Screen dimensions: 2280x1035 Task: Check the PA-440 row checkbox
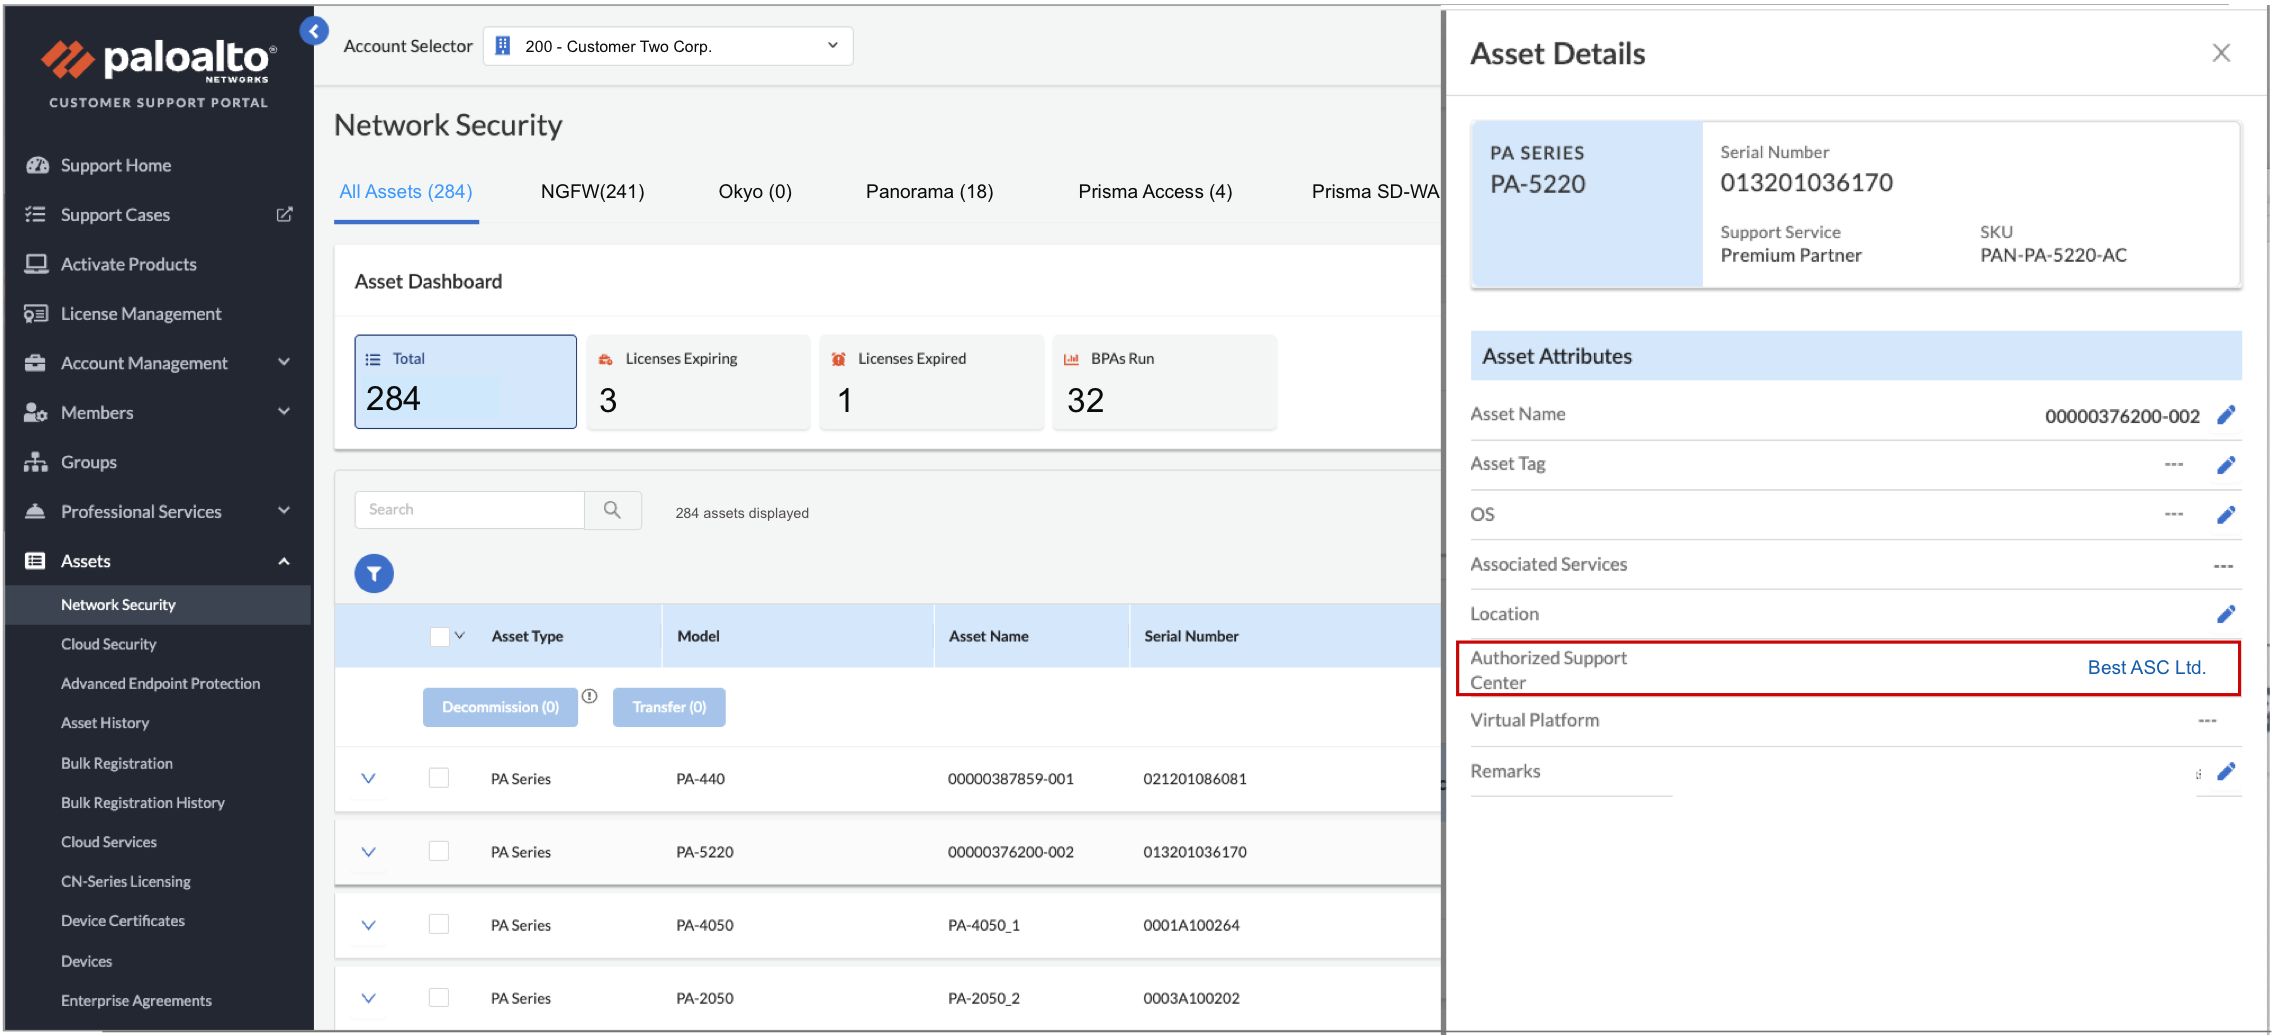[439, 778]
